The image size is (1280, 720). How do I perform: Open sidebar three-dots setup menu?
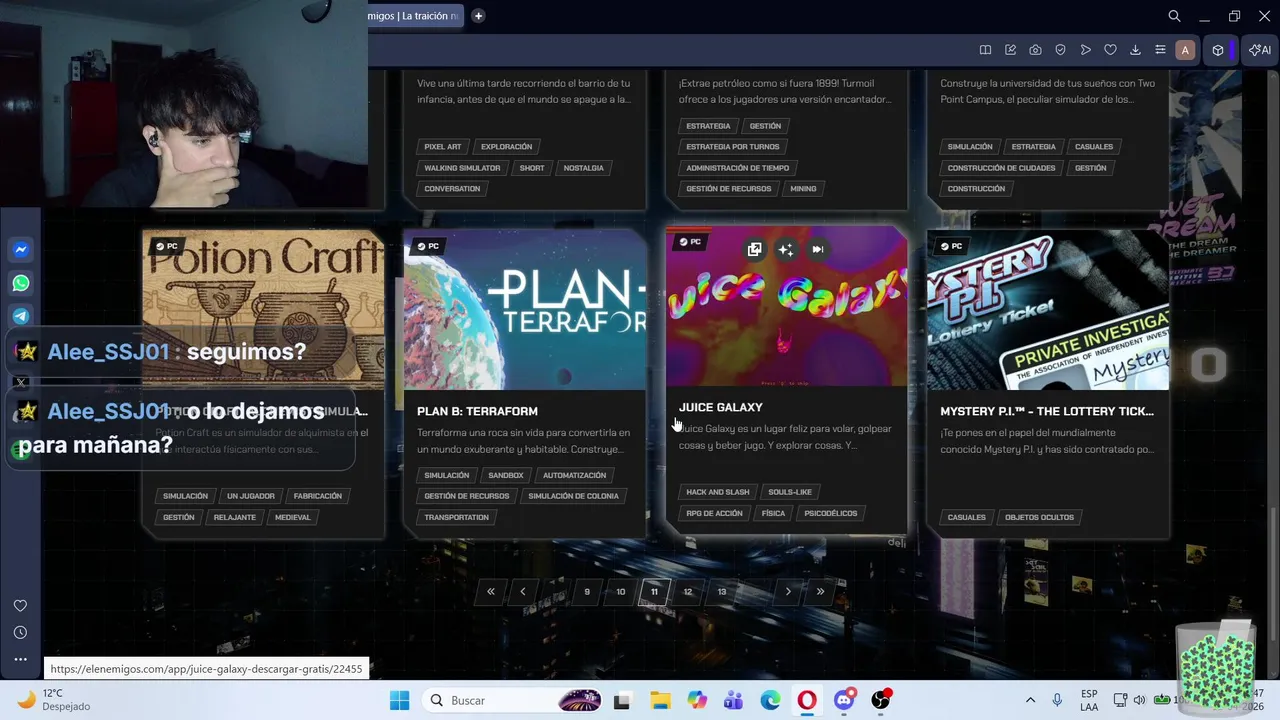click(x=20, y=659)
